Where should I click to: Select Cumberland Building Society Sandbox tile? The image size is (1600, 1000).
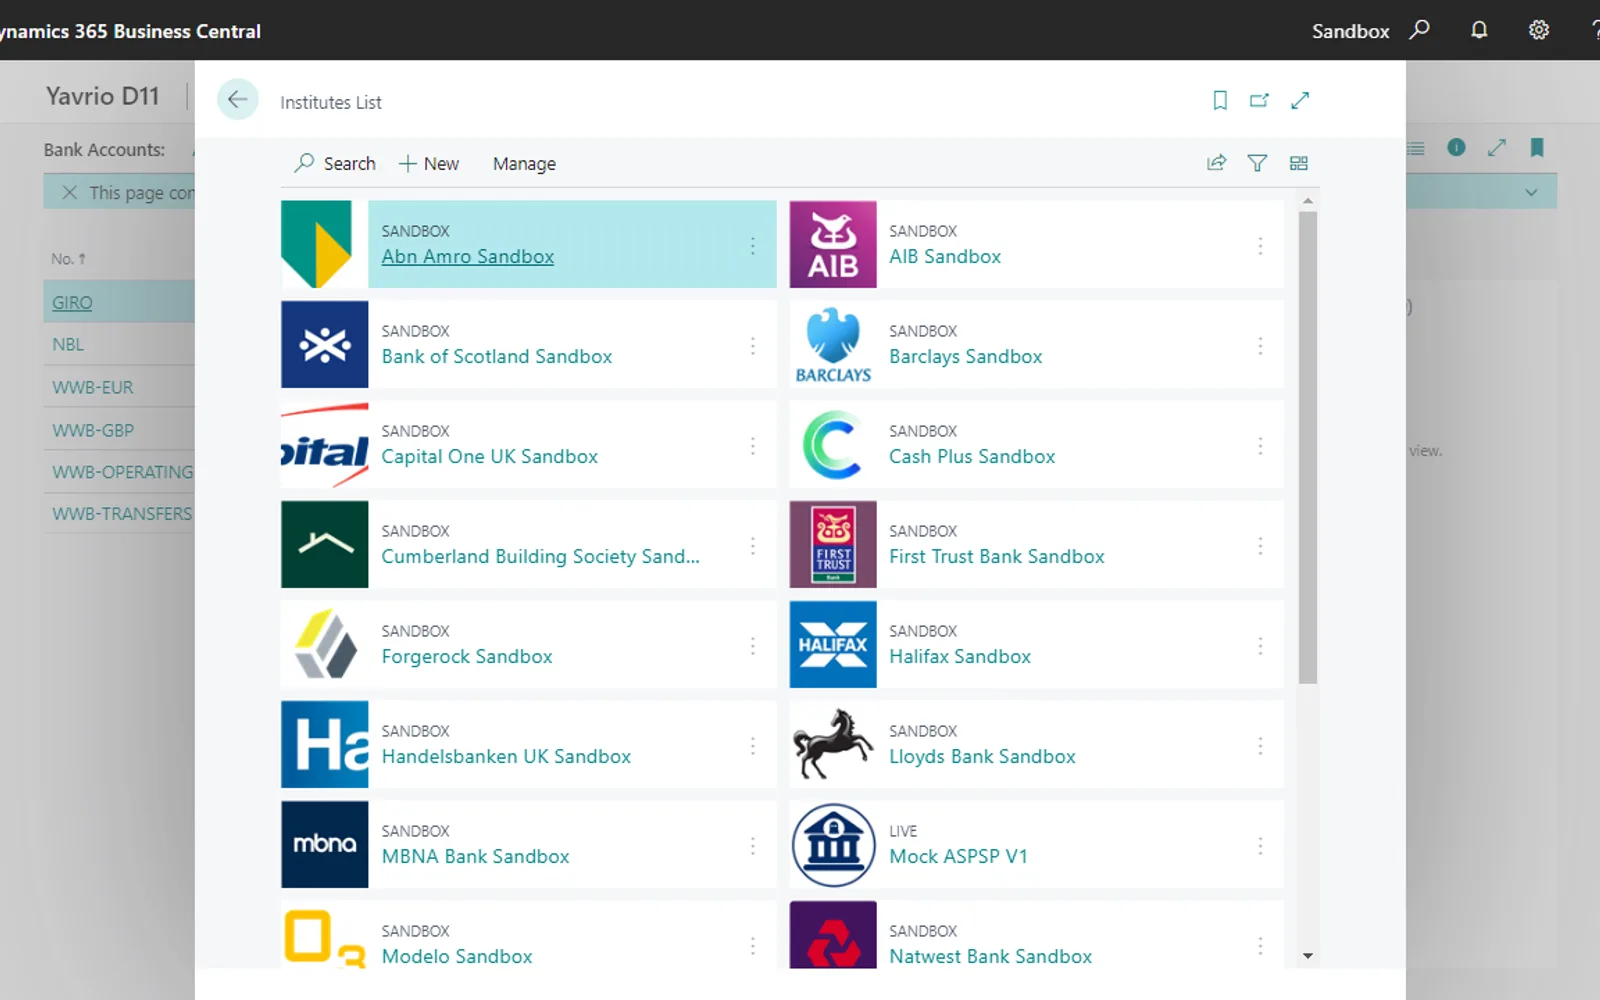click(x=528, y=544)
